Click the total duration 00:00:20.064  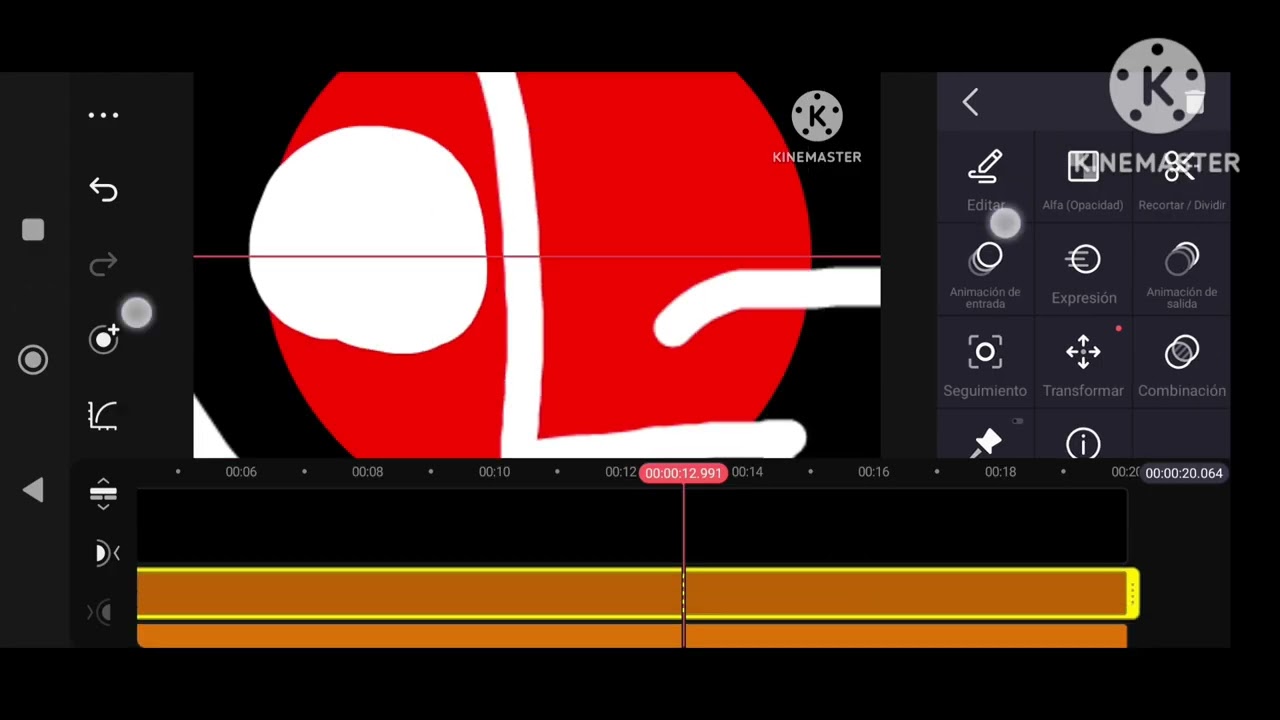point(1184,473)
